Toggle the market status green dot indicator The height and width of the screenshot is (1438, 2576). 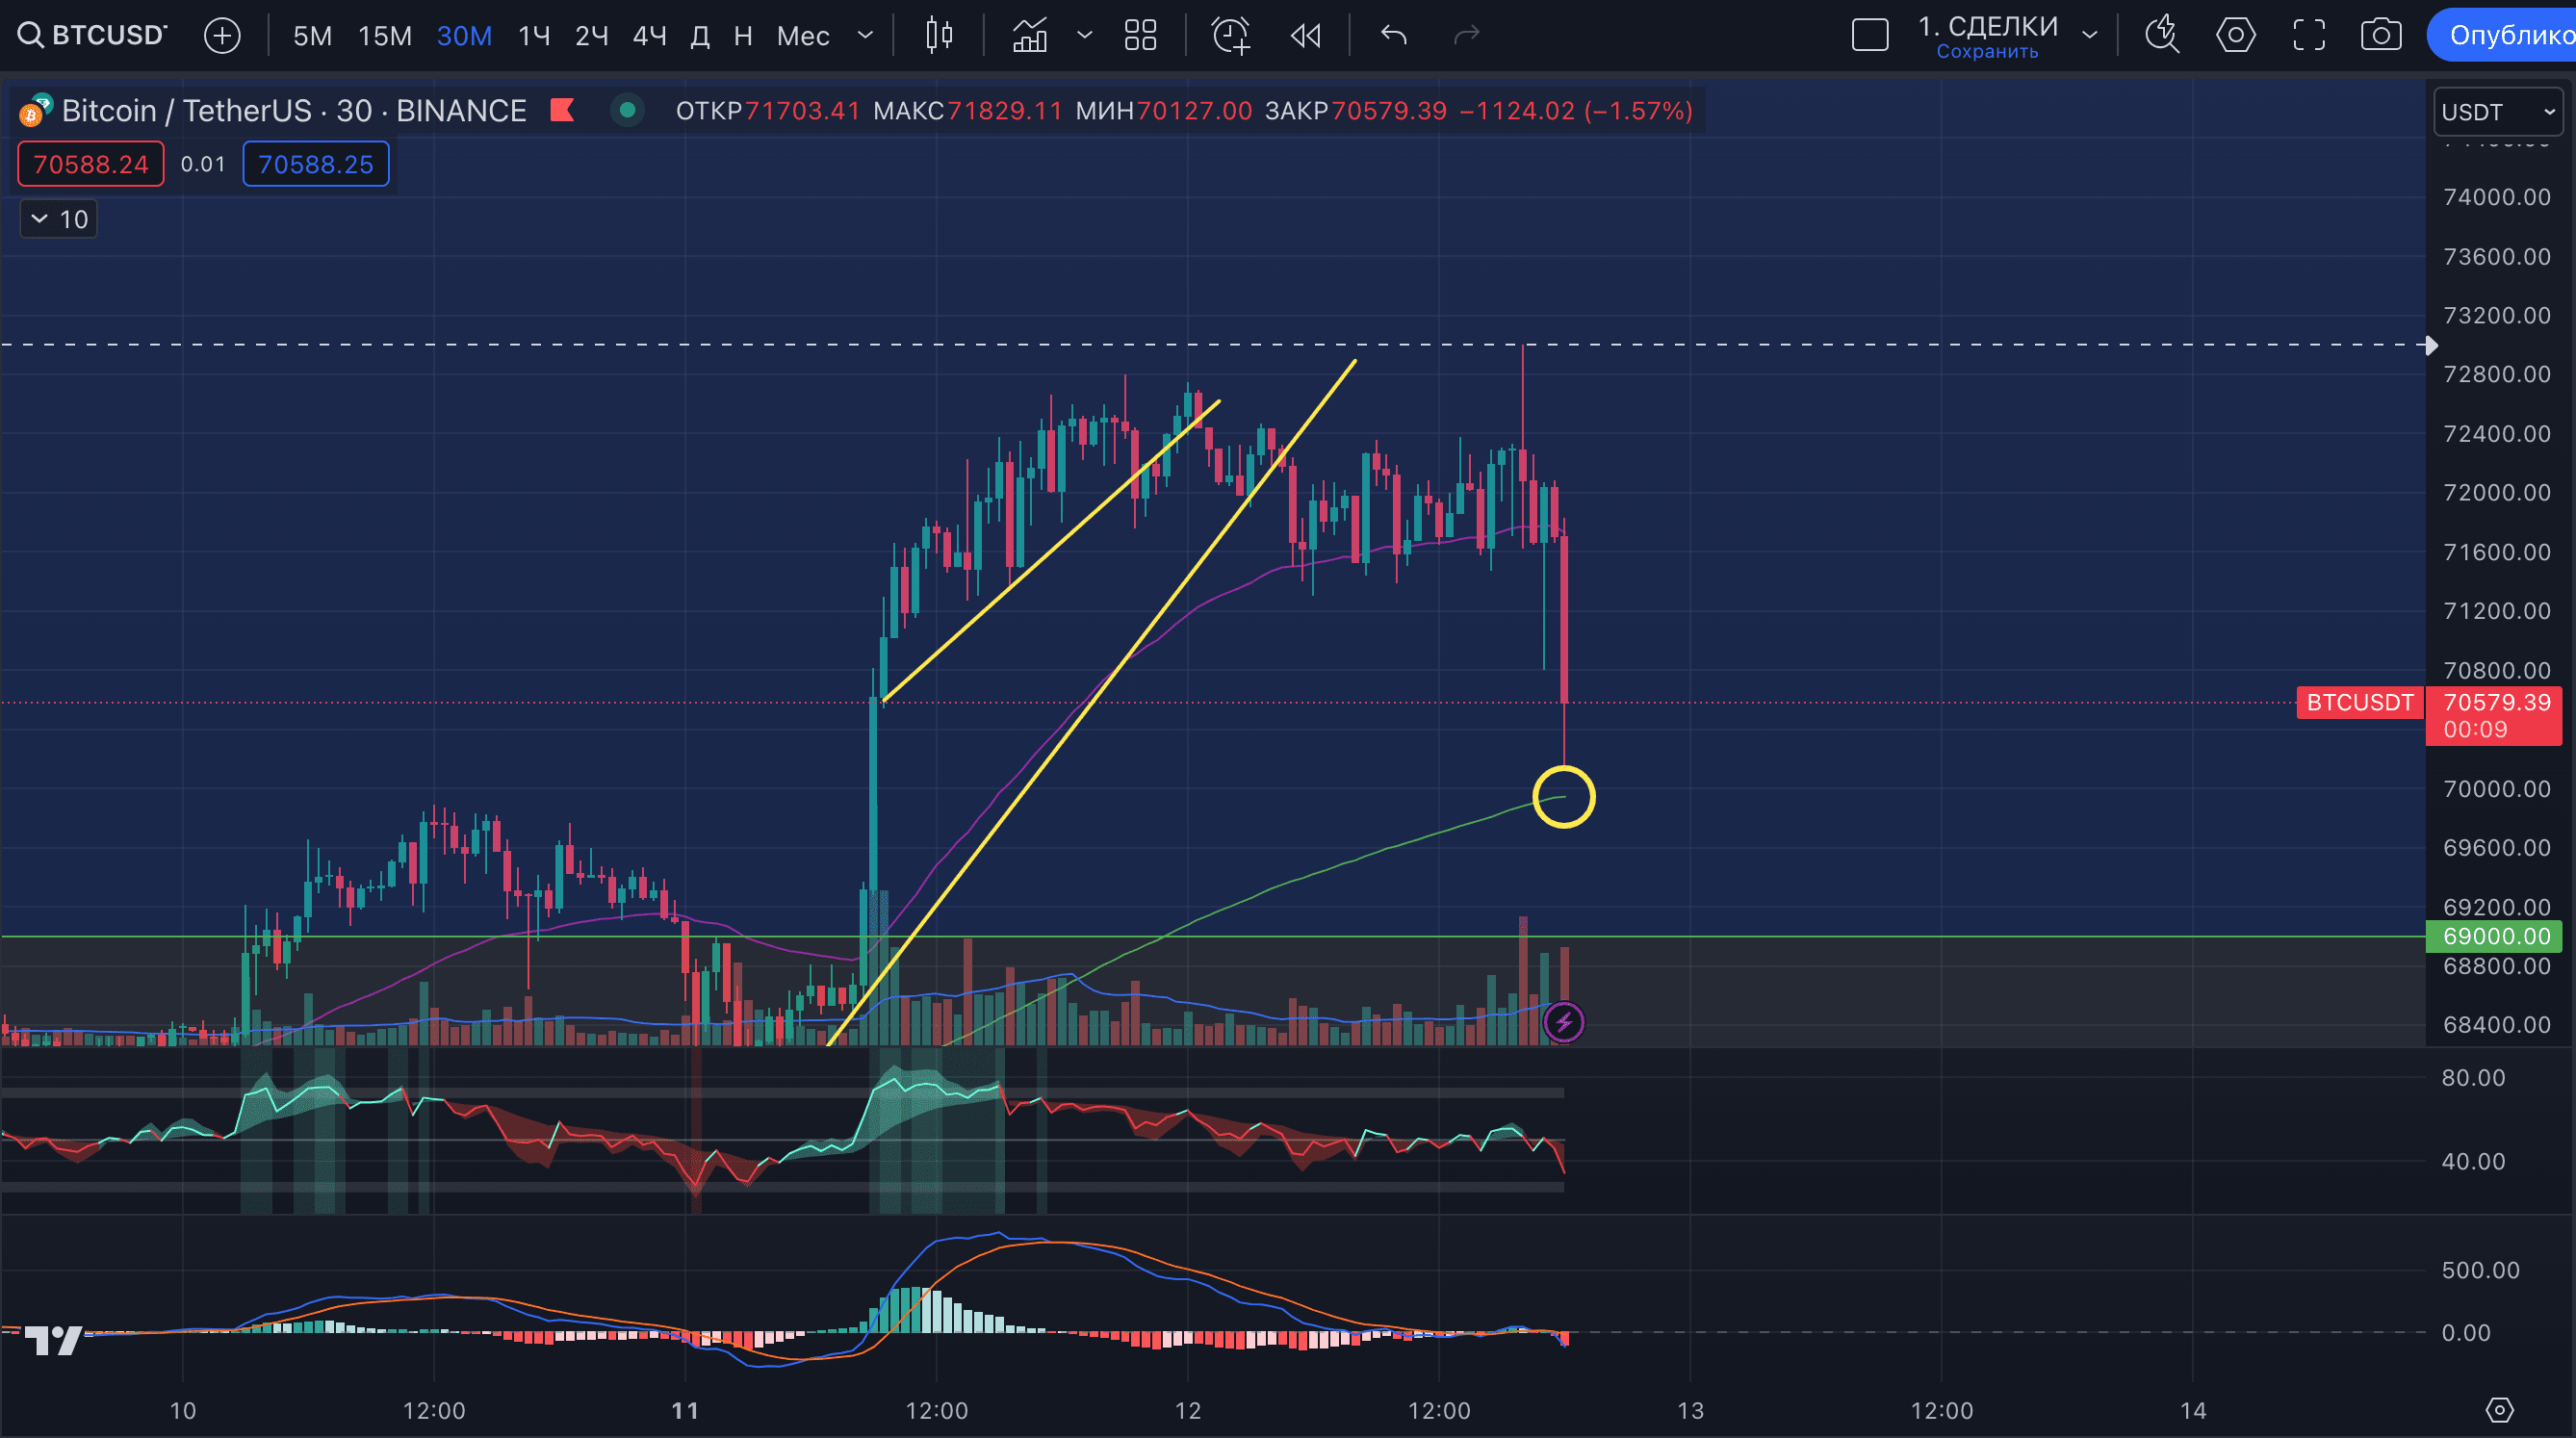click(628, 111)
